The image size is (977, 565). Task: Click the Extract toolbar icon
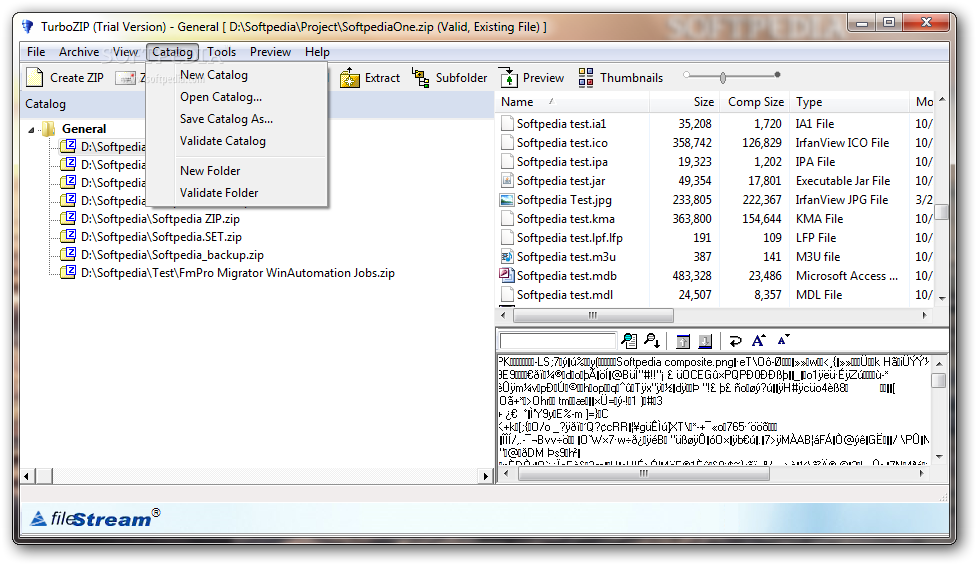click(x=350, y=78)
